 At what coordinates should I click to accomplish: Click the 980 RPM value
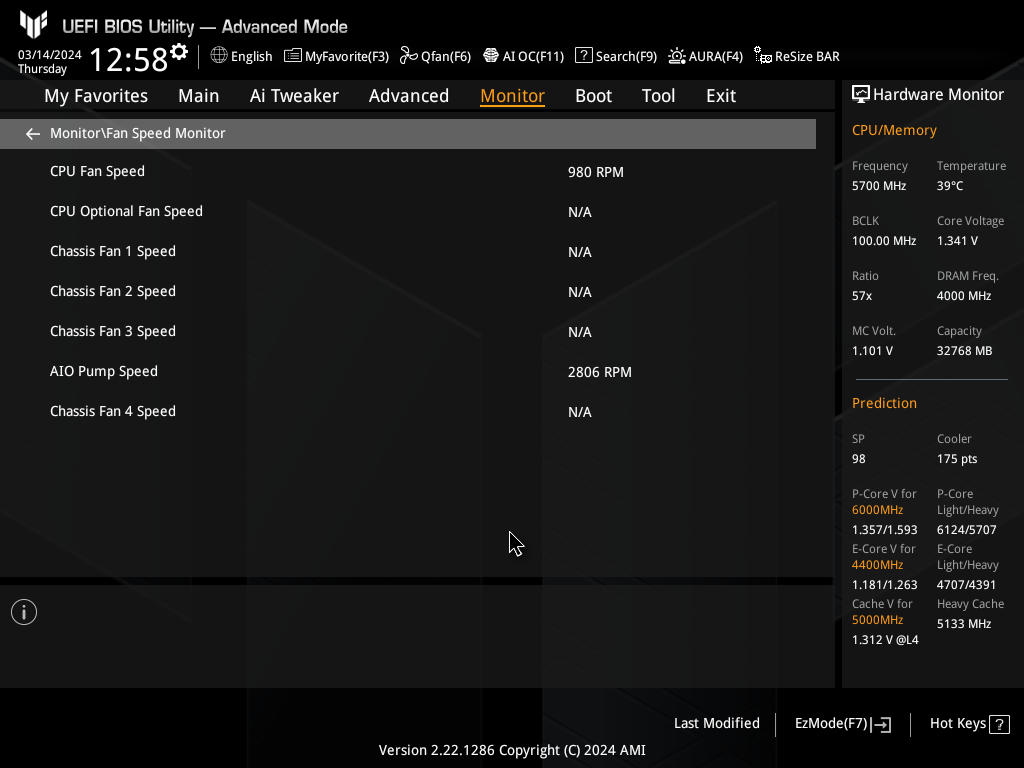(596, 172)
